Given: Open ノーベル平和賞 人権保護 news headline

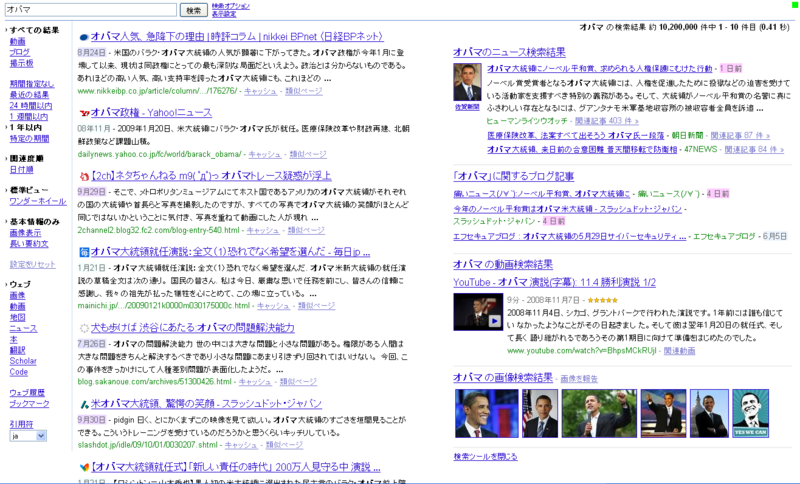Looking at the screenshot, I should [x=599, y=68].
